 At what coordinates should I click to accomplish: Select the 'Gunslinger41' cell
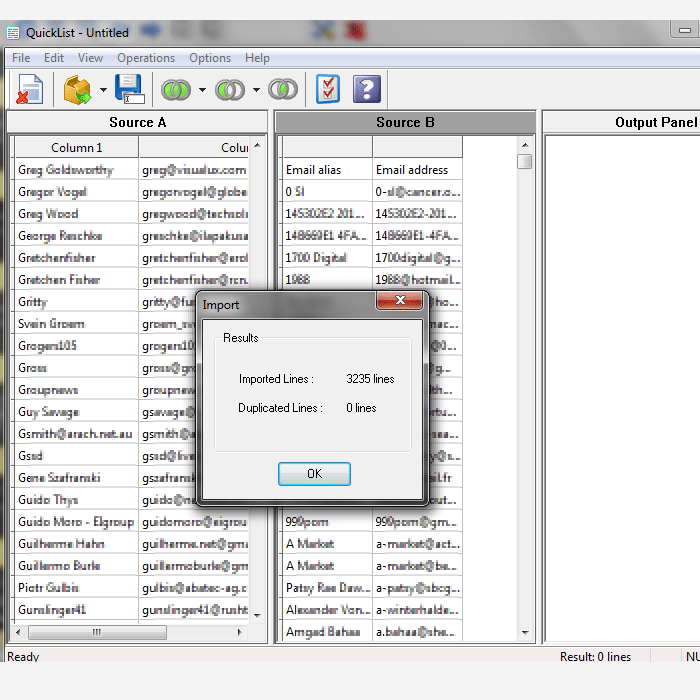(x=76, y=609)
